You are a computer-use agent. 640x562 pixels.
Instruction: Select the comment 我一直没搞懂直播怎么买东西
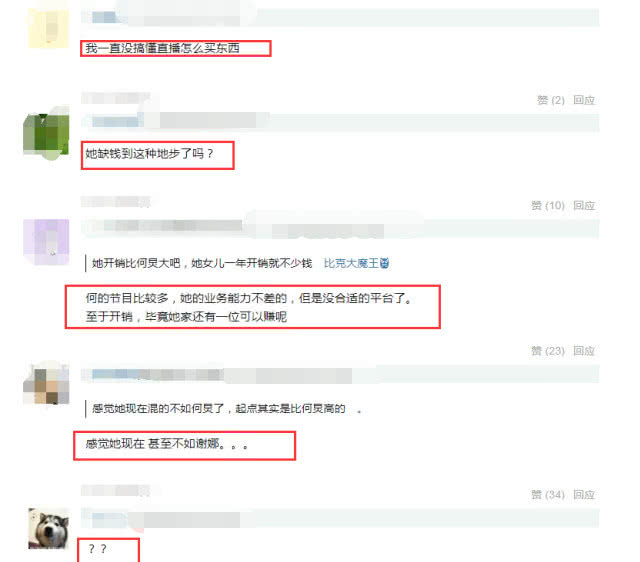[x=162, y=48]
